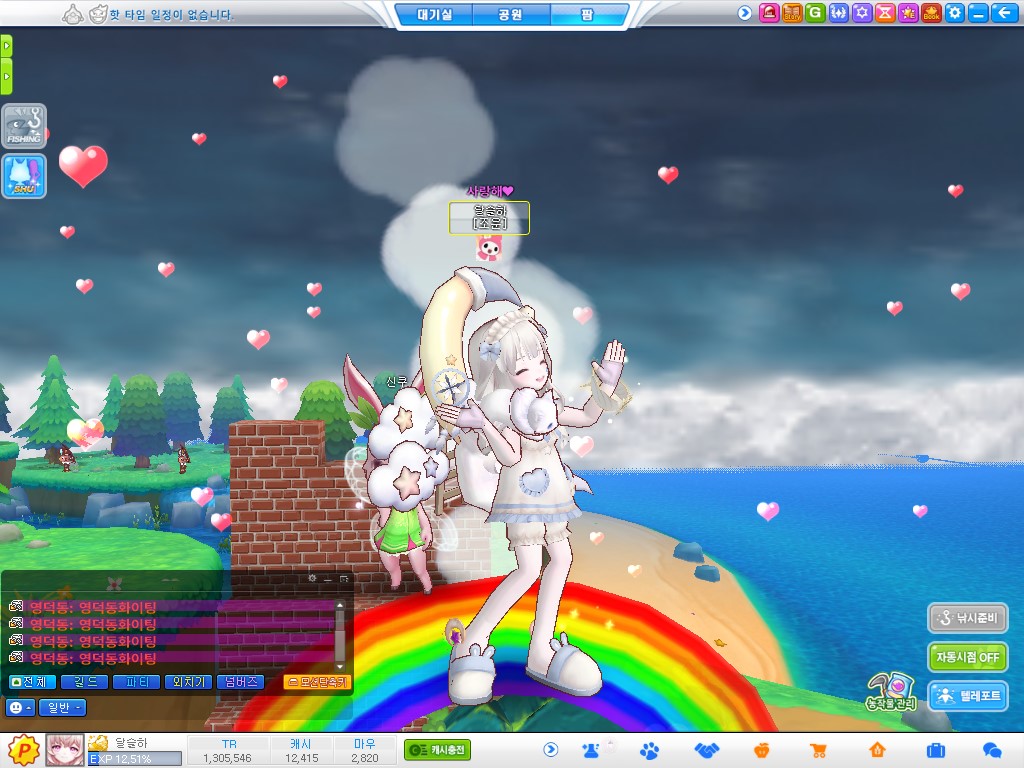
Task: Open the blue laurel ranking icon
Action: pyautogui.click(x=839, y=13)
